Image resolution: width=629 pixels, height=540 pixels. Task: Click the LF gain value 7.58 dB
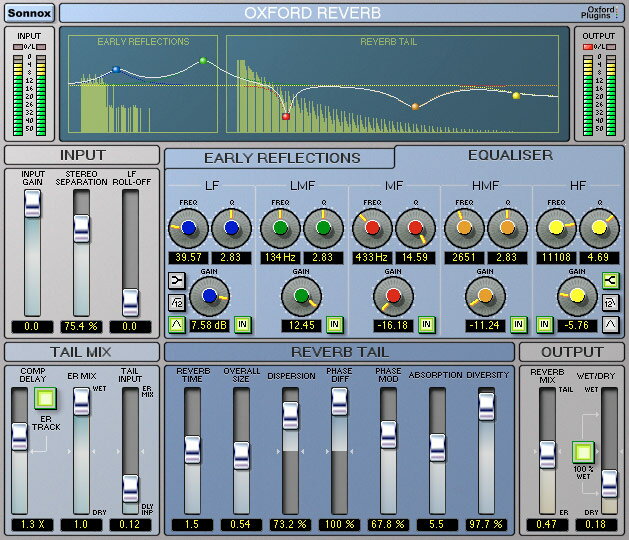209,325
